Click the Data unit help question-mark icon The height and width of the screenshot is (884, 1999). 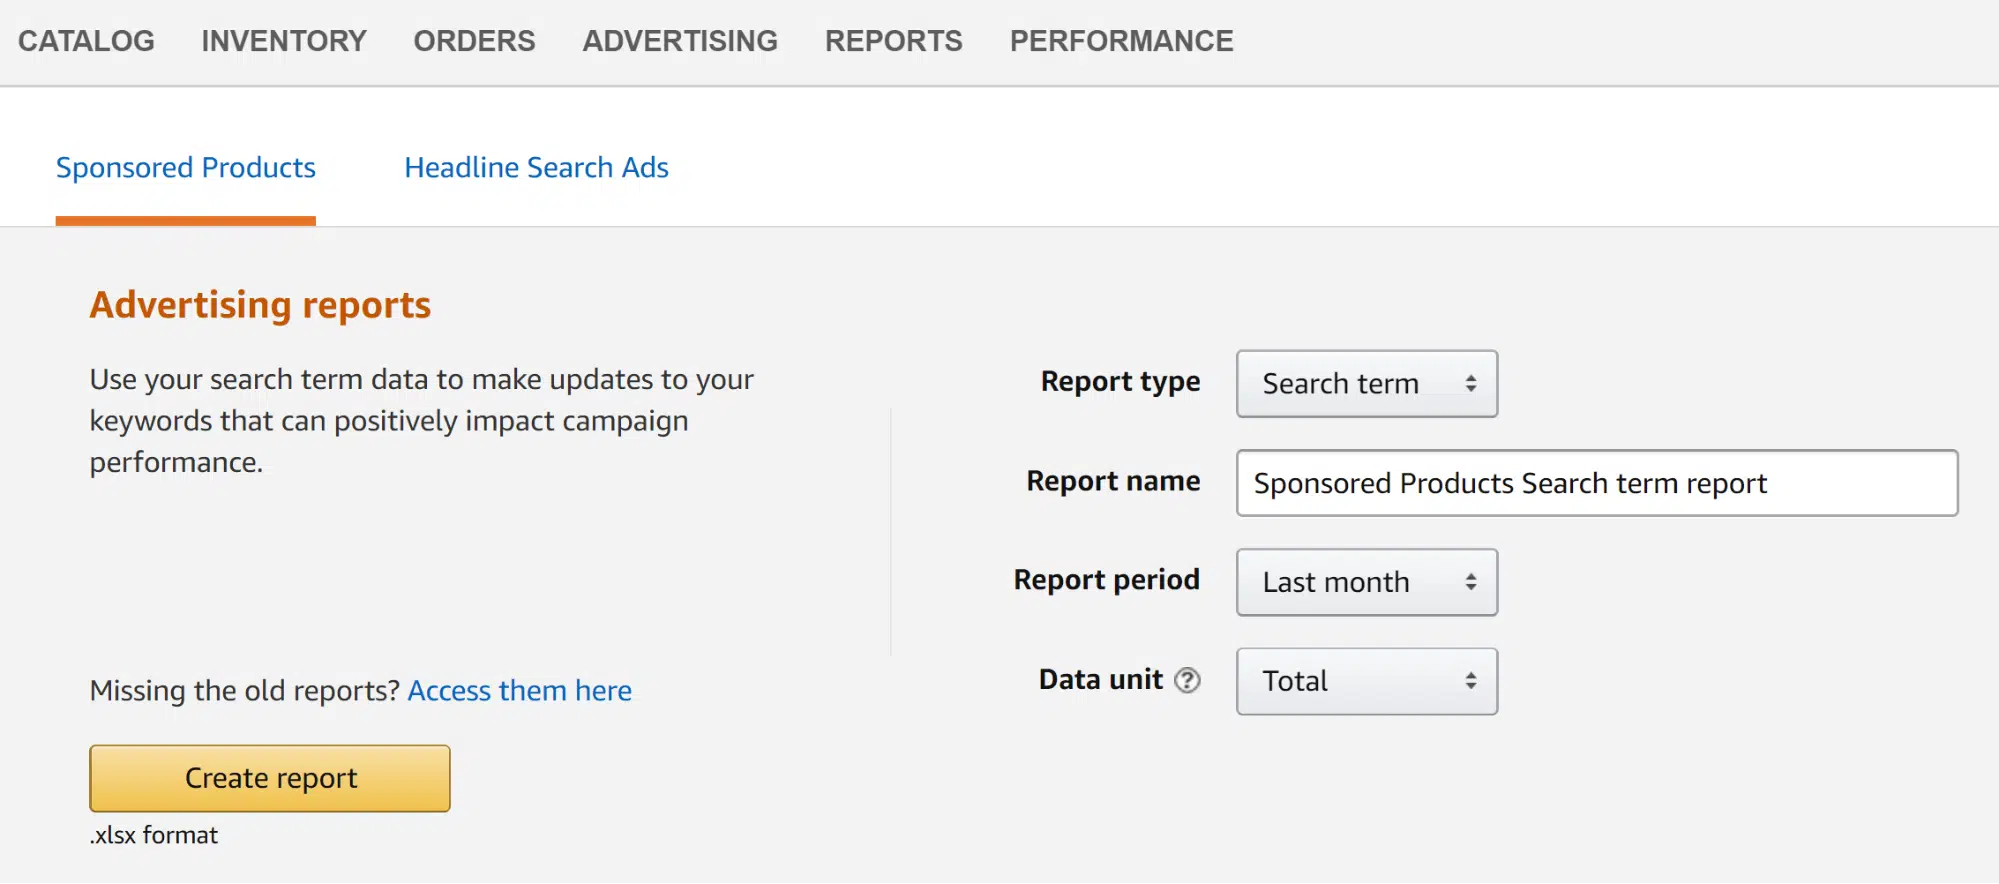tap(1187, 681)
